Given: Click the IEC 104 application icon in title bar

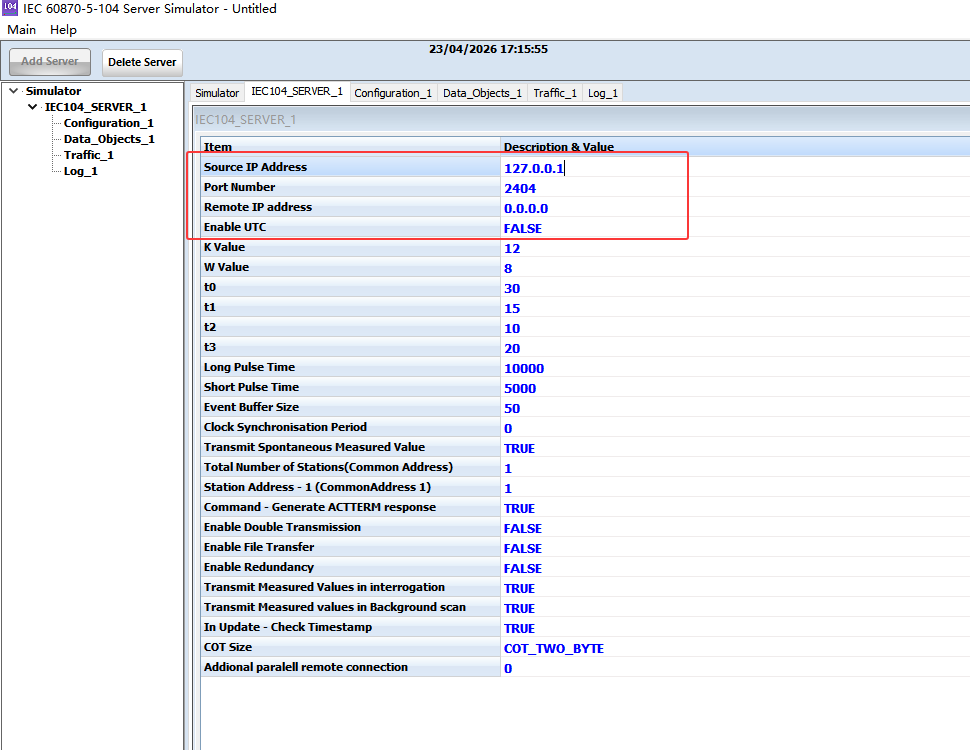Looking at the screenshot, I should tap(10, 8).
